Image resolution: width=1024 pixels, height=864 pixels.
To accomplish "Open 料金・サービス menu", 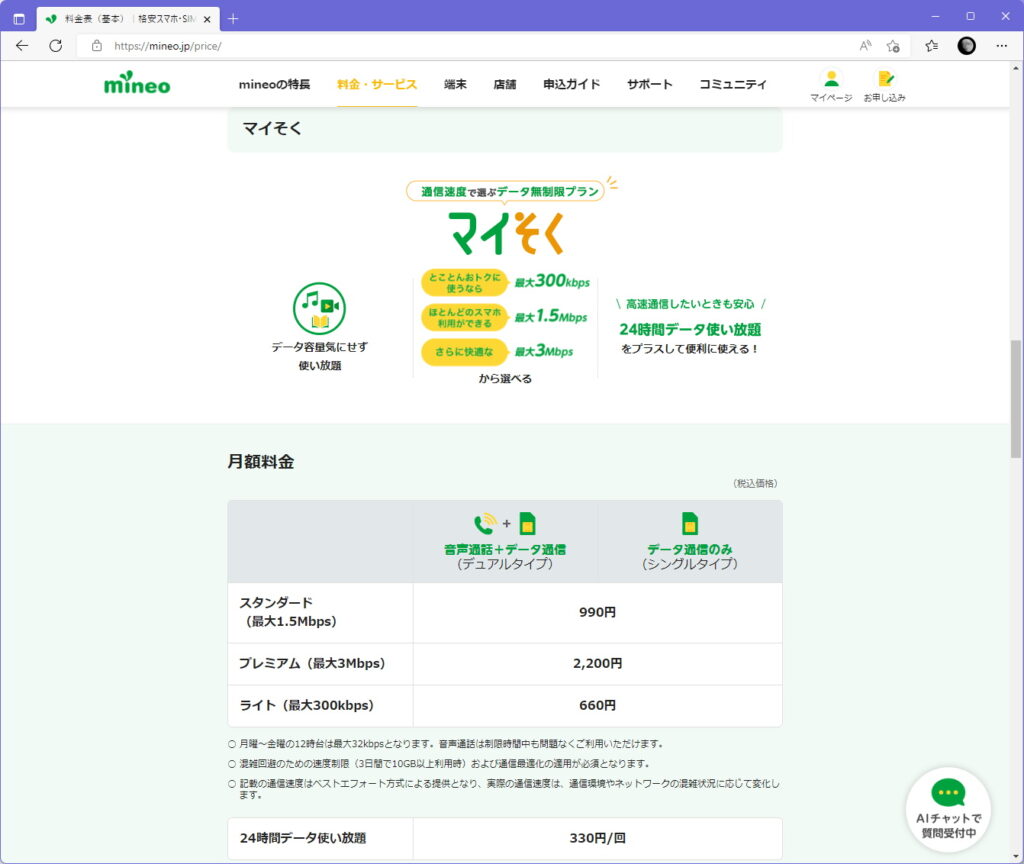I will (377, 84).
